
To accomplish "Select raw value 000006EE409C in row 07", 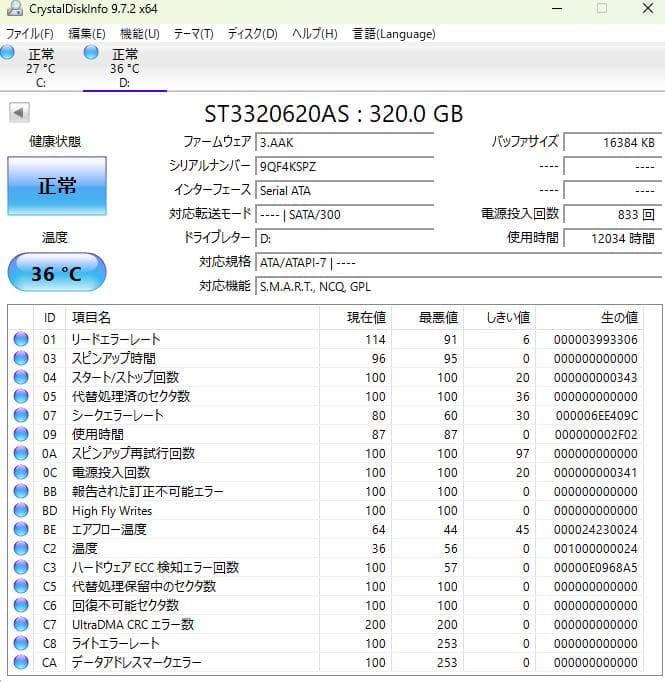I will (596, 415).
